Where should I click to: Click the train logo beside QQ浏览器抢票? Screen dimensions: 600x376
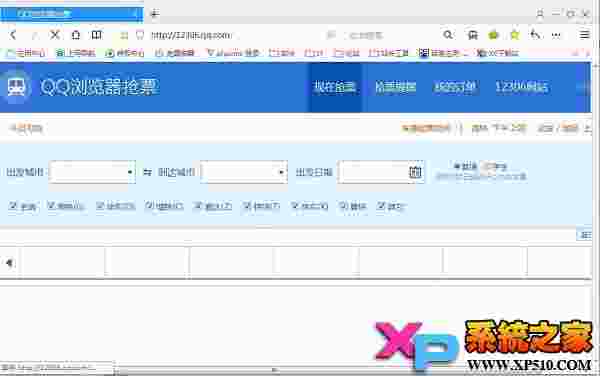(16, 87)
